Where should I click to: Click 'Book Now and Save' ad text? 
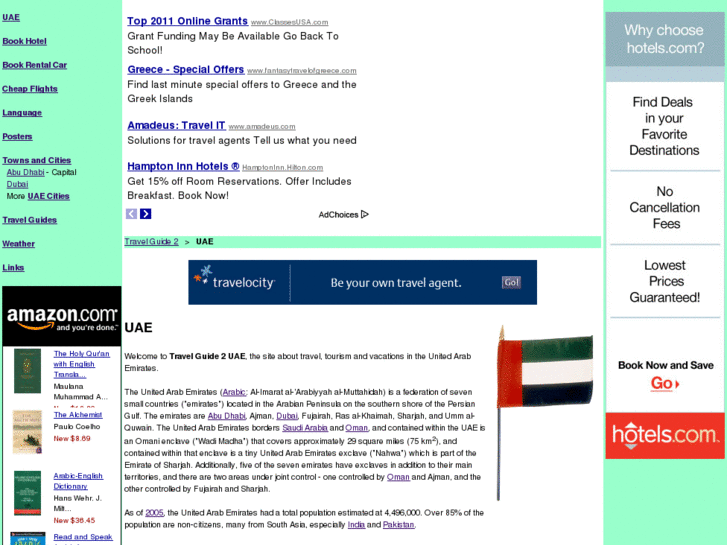pyautogui.click(x=665, y=365)
